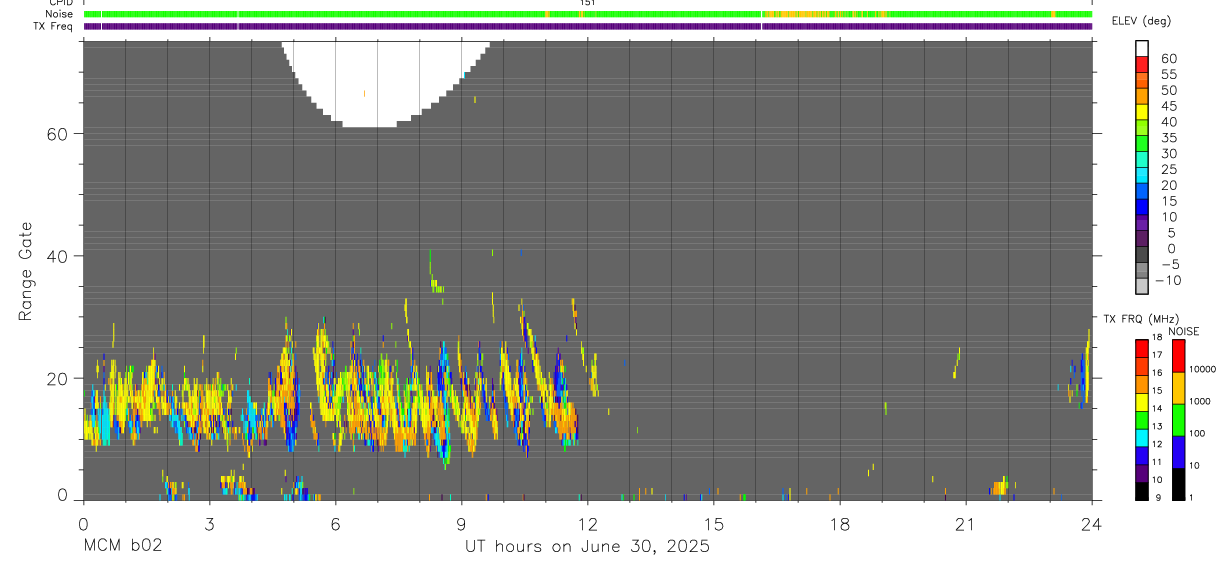
Task: Select the light gray ELEV swatch below -10
Action: [x=1142, y=288]
